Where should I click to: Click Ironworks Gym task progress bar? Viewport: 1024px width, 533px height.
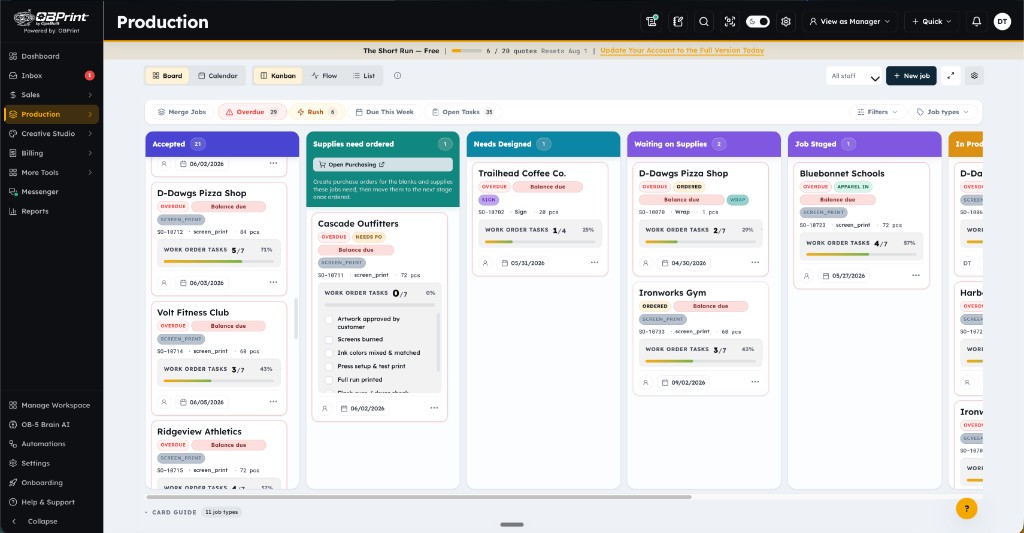pos(701,361)
